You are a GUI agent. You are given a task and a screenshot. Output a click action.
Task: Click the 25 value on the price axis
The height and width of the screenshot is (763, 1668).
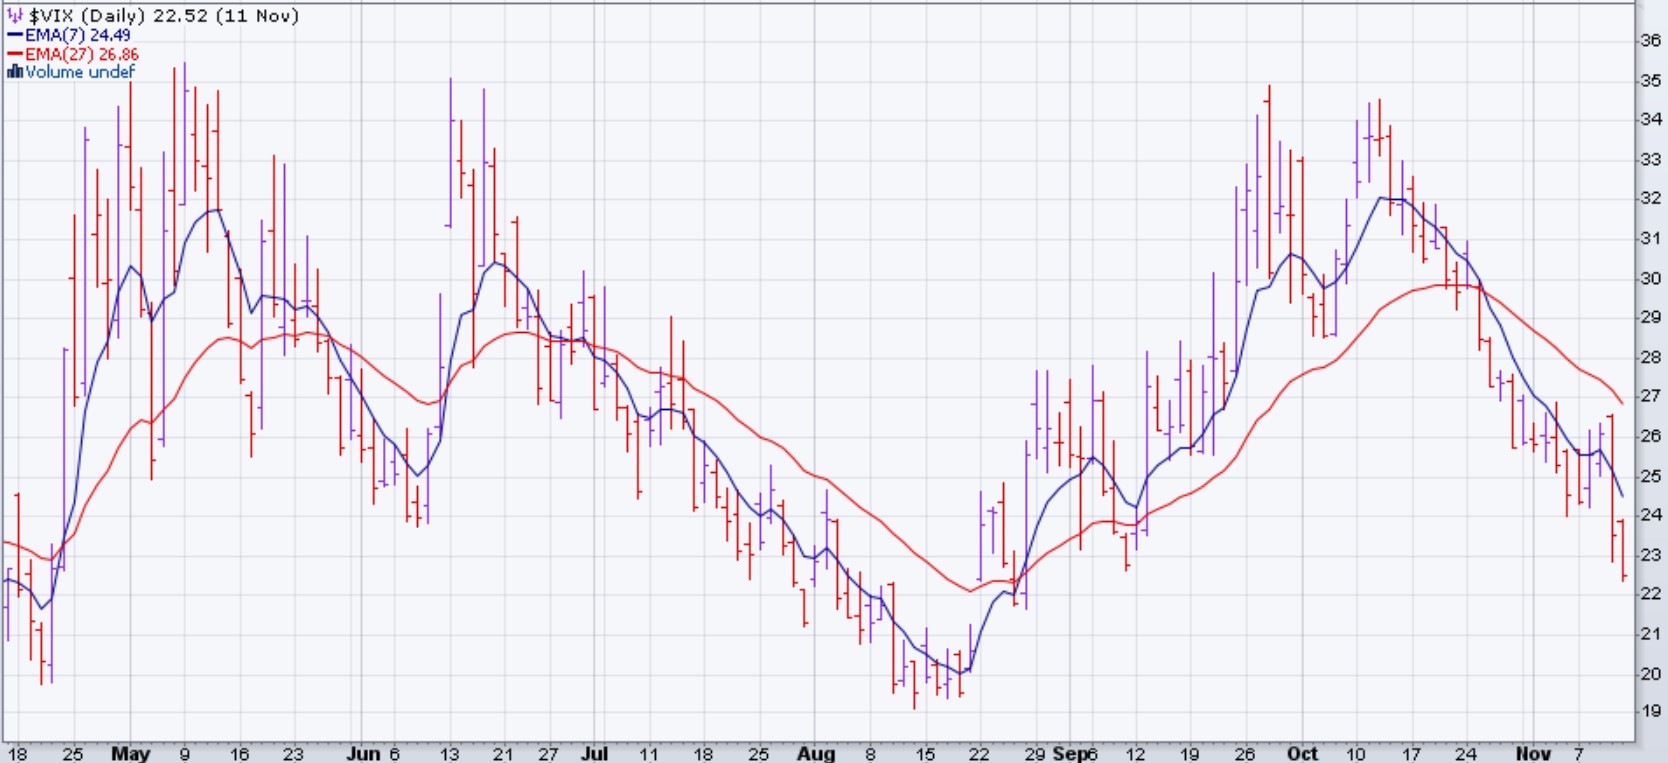click(x=1650, y=475)
